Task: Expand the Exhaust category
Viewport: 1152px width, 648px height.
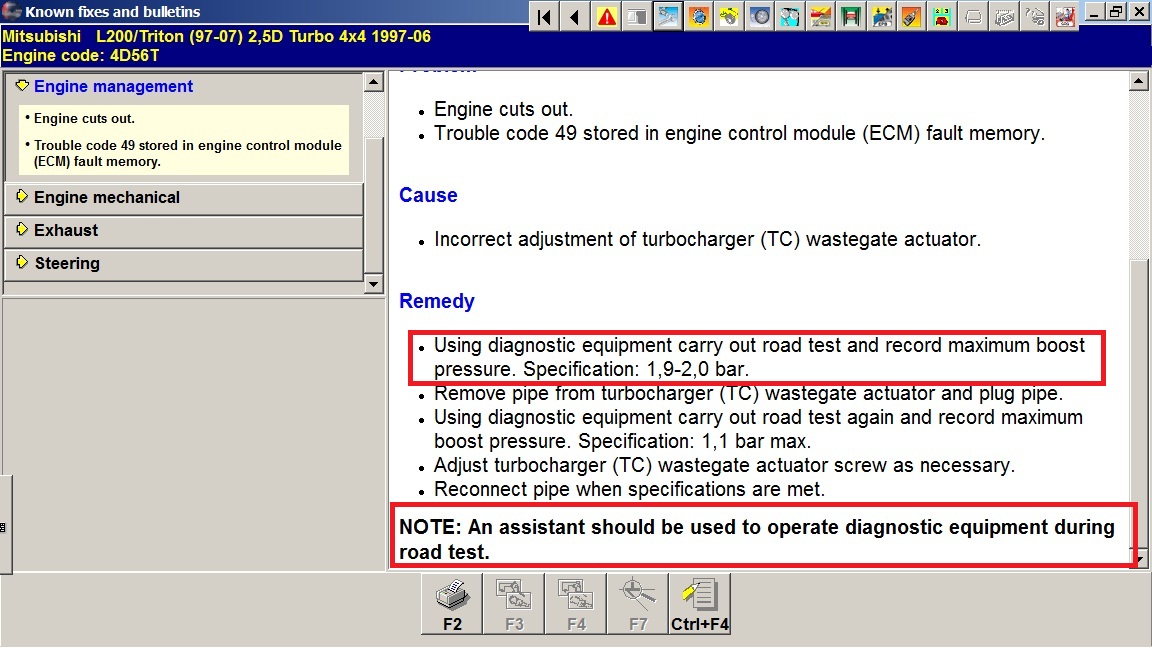Action: (x=66, y=231)
